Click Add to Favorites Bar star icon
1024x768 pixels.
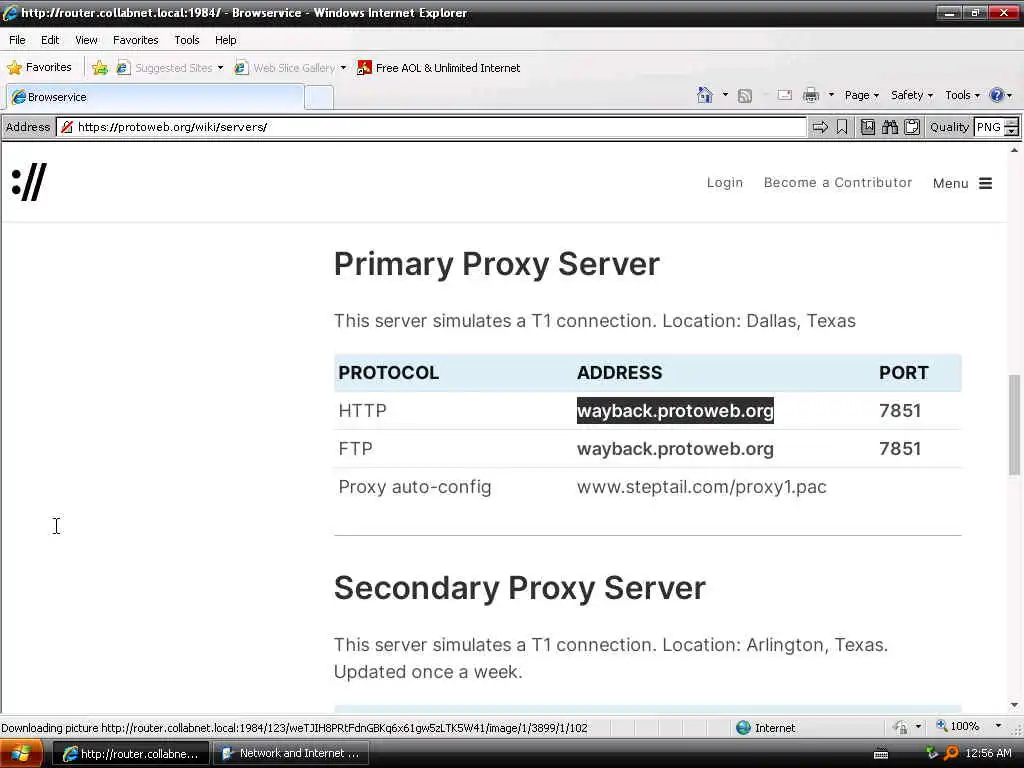coord(100,68)
